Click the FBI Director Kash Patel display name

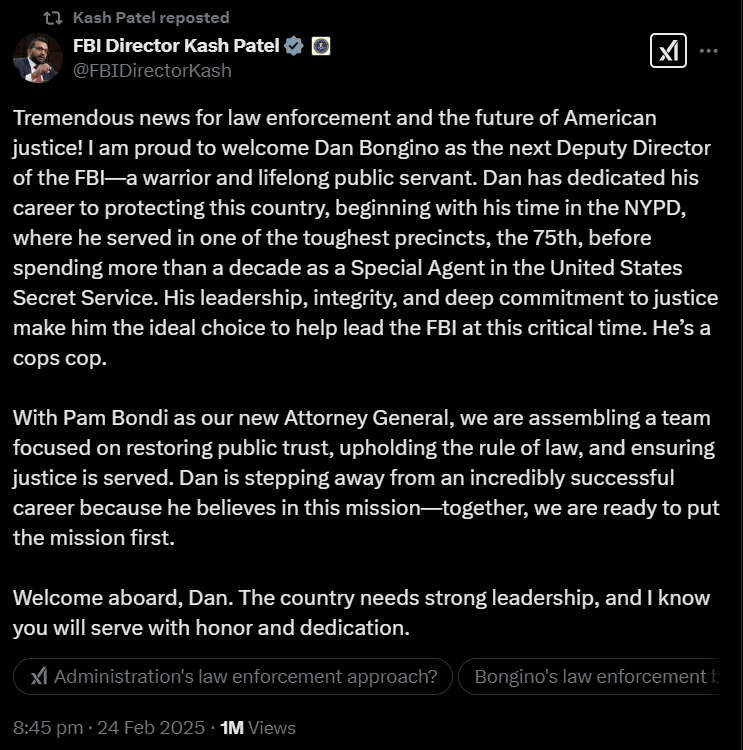point(176,46)
